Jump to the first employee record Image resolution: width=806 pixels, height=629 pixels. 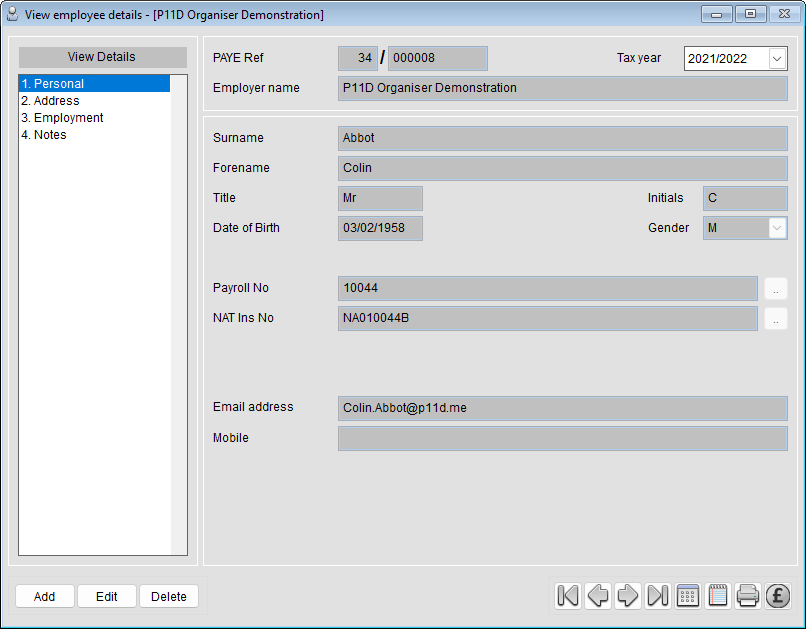[x=567, y=595]
